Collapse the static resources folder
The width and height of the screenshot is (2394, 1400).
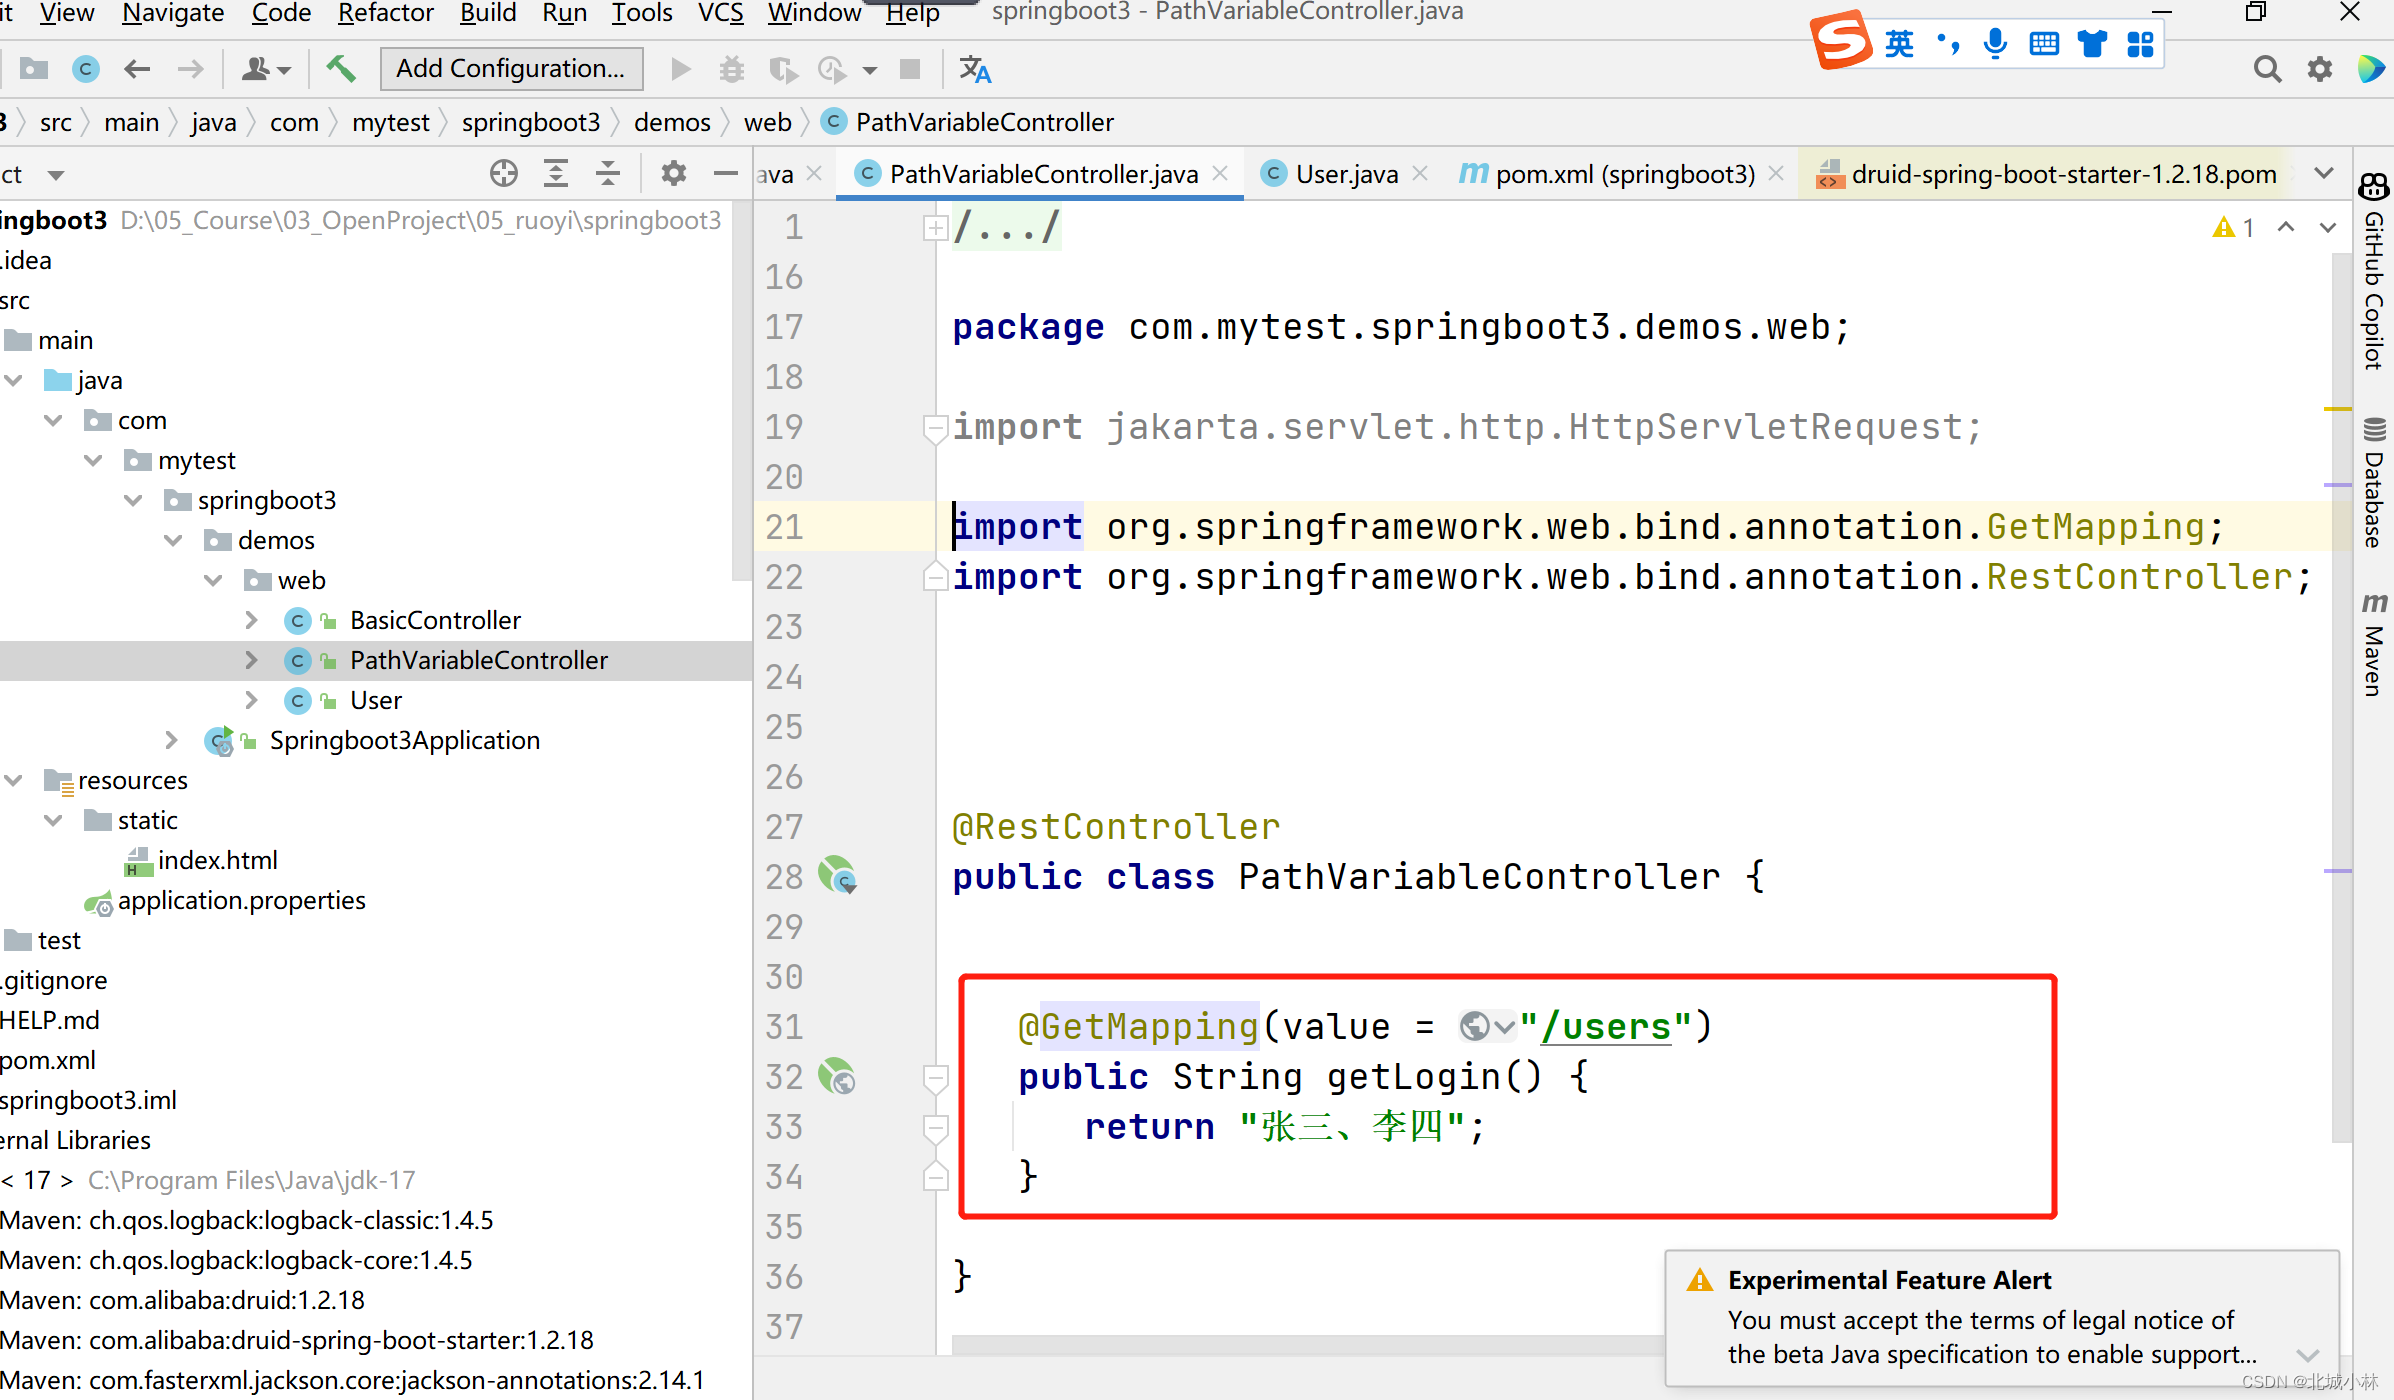[53, 820]
